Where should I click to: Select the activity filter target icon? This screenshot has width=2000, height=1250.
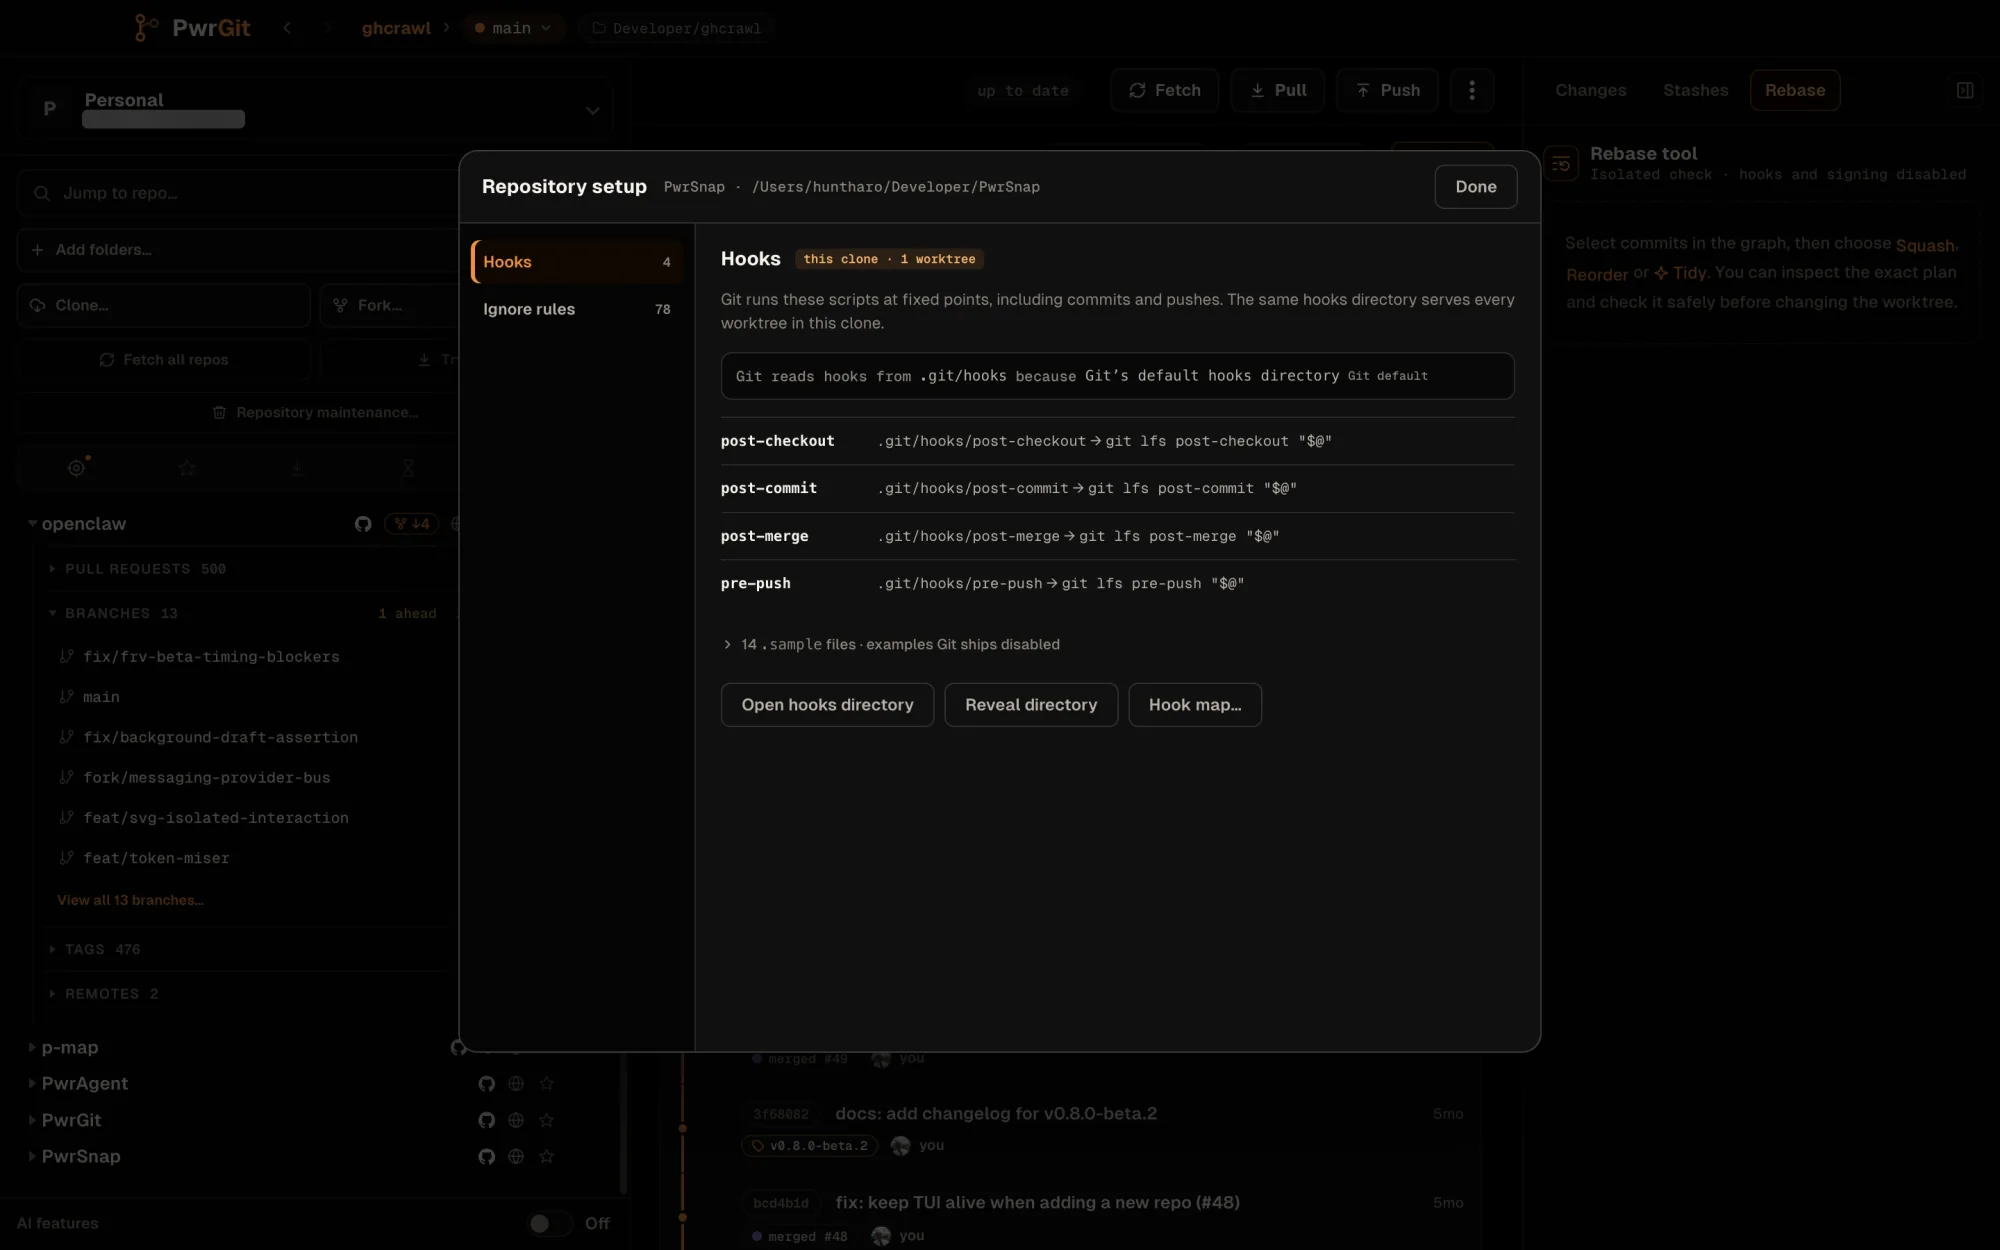click(x=77, y=467)
